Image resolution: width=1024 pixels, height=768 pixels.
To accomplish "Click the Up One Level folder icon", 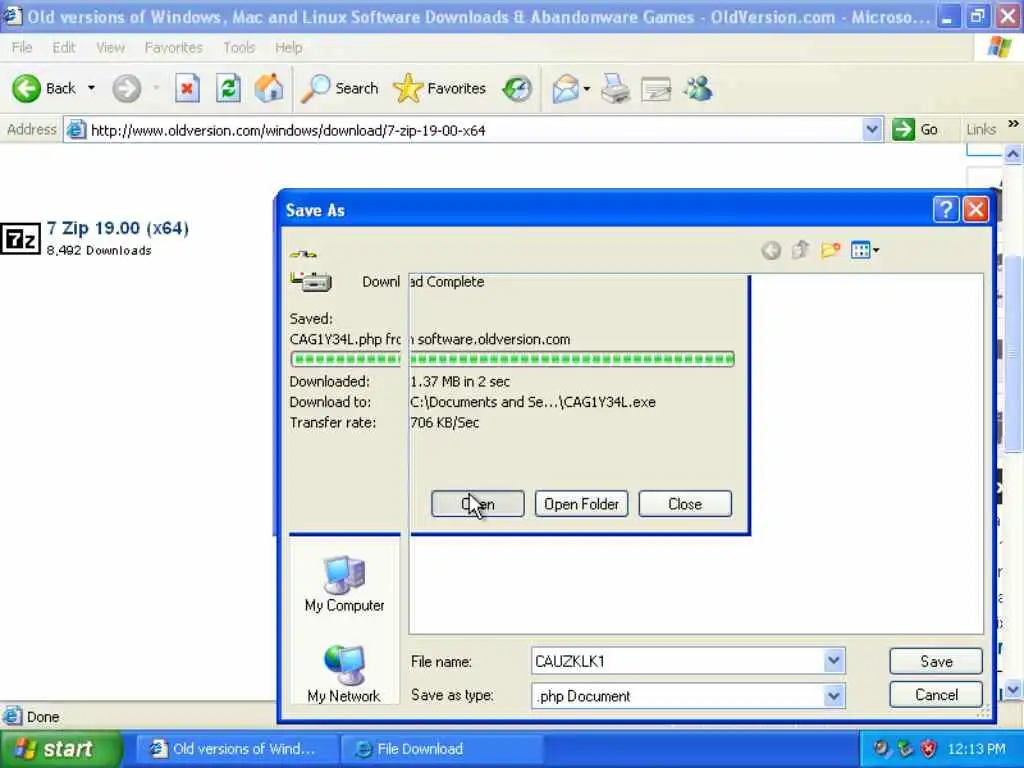I will coord(801,249).
